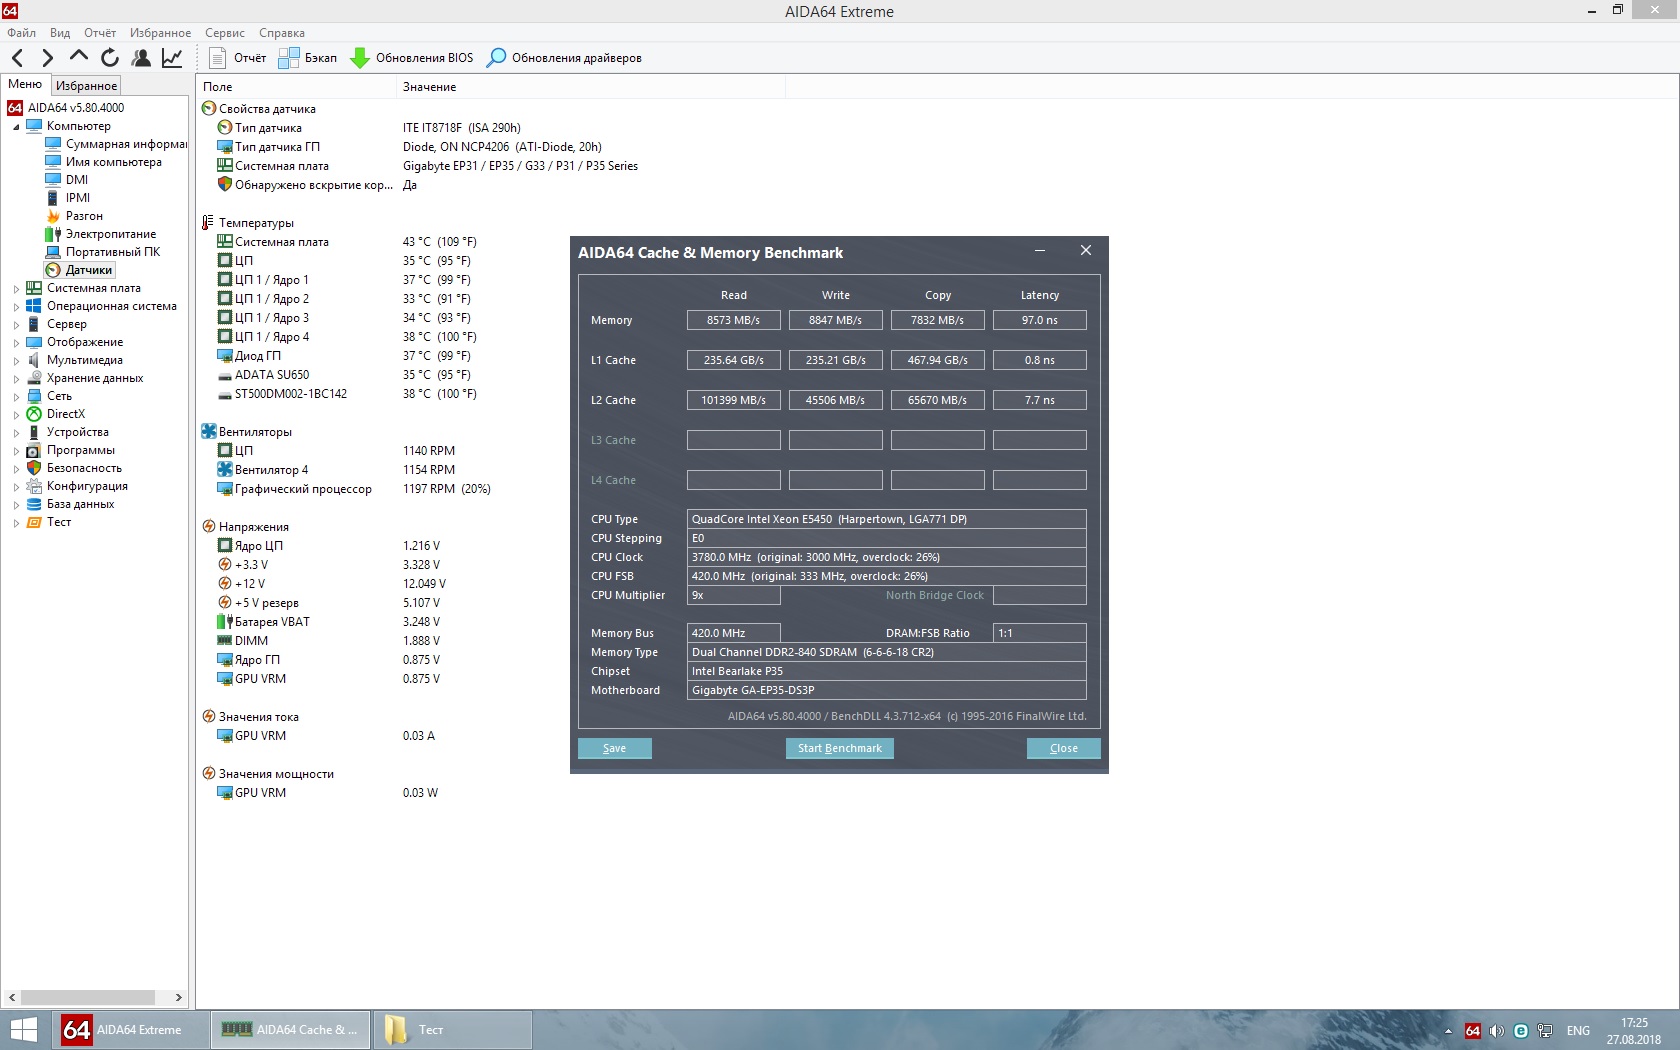Minimize the Cache & Memory Benchmark dialog
The image size is (1680, 1050).
(x=1040, y=251)
